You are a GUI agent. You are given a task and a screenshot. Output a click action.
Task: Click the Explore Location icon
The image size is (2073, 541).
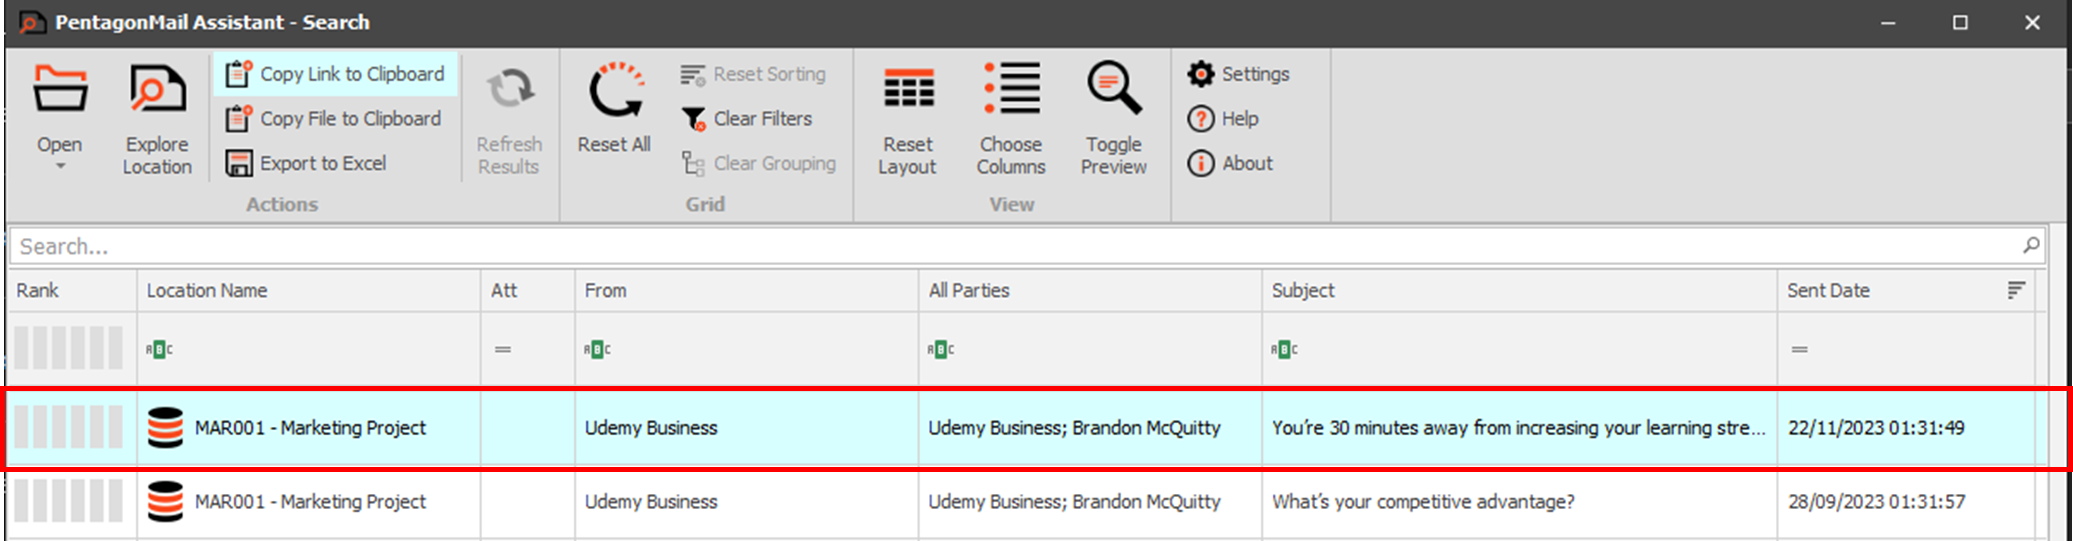point(157,92)
